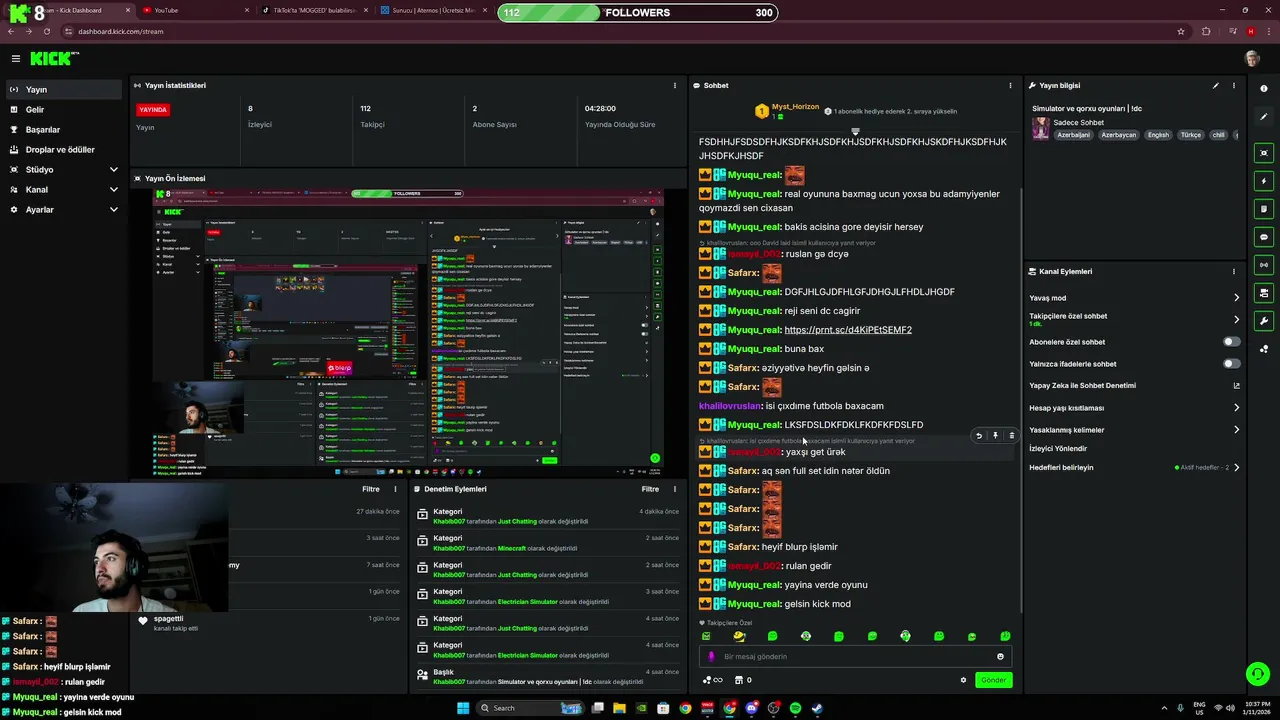The height and width of the screenshot is (720, 1280).
Task: Open Spotify from the taskbar
Action: 795,708
